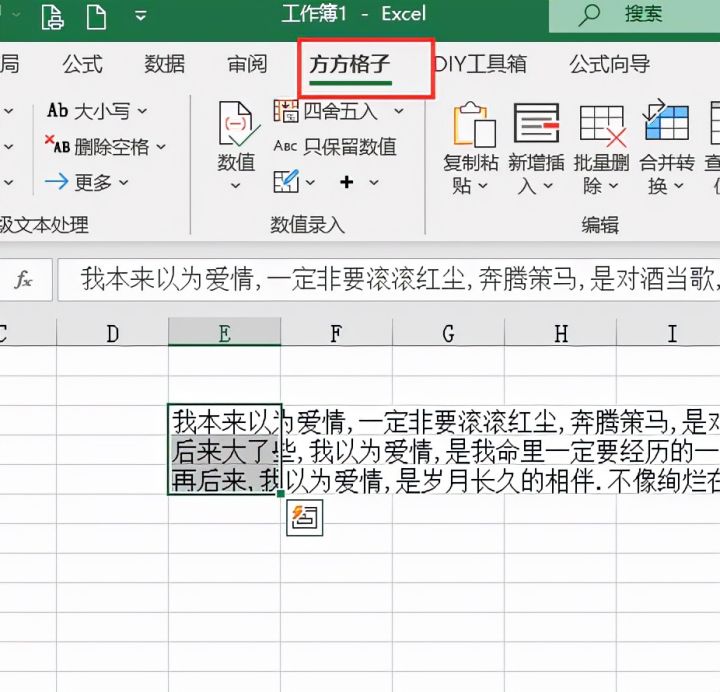Image resolution: width=720 pixels, height=692 pixels.
Task: Click the cell starting 后来大了些
Action: pos(225,450)
